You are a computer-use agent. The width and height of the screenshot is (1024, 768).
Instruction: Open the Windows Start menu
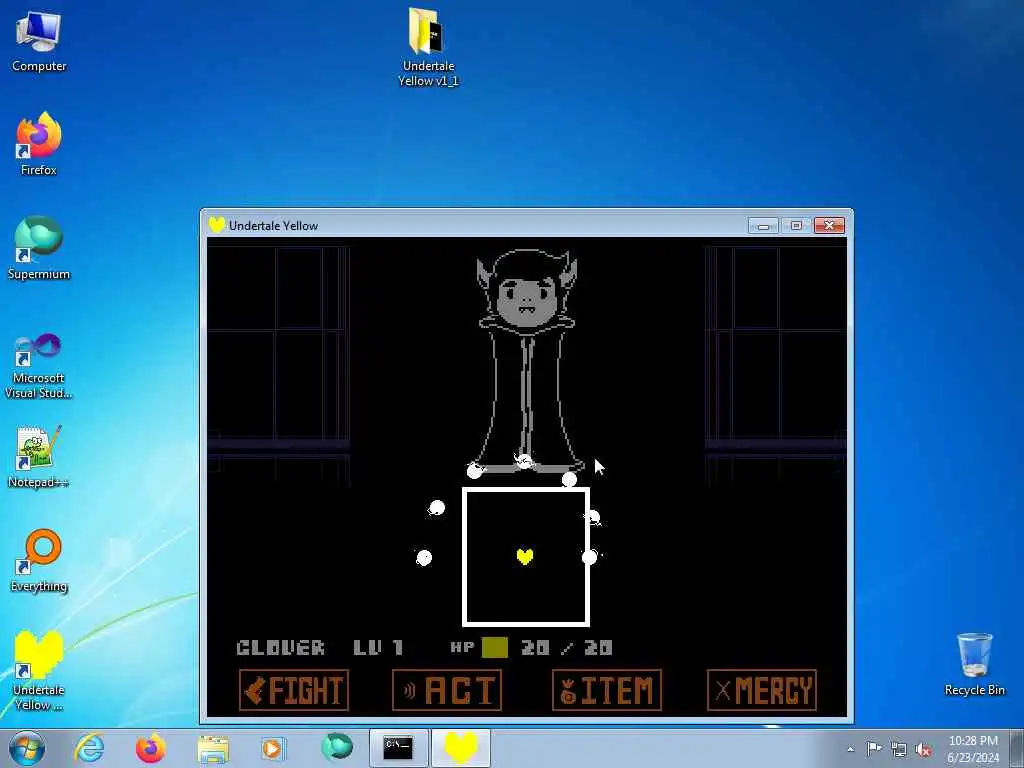click(x=27, y=748)
